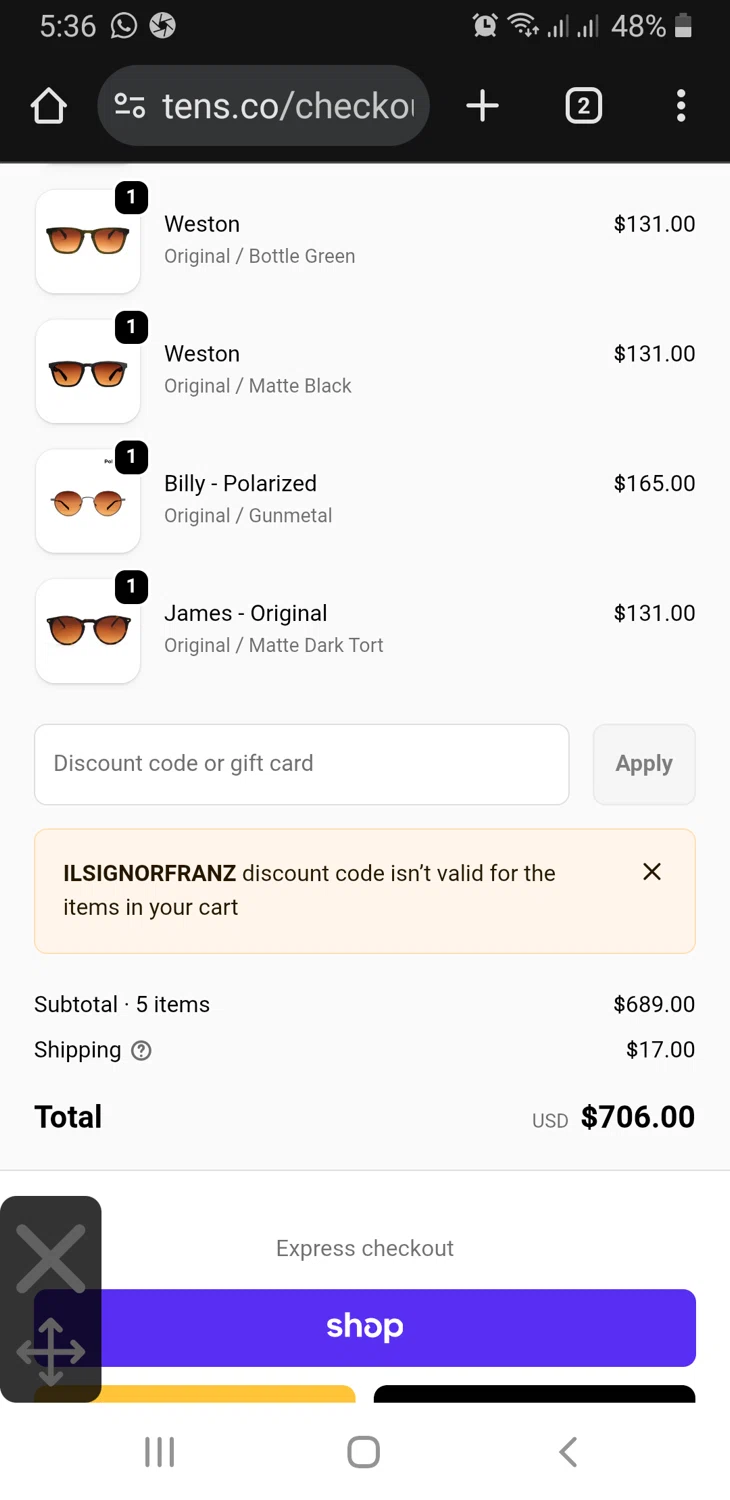Screen dimensions: 730x1500
Task: Click the Apply discount button
Action: pos(644,764)
